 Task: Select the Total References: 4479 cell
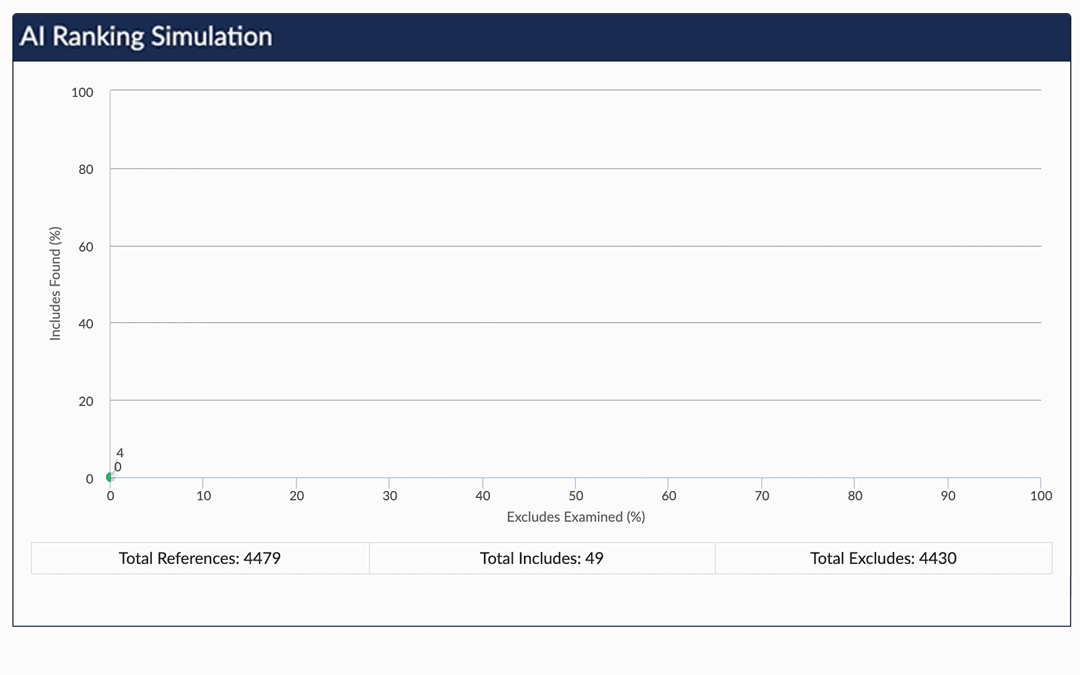click(200, 558)
